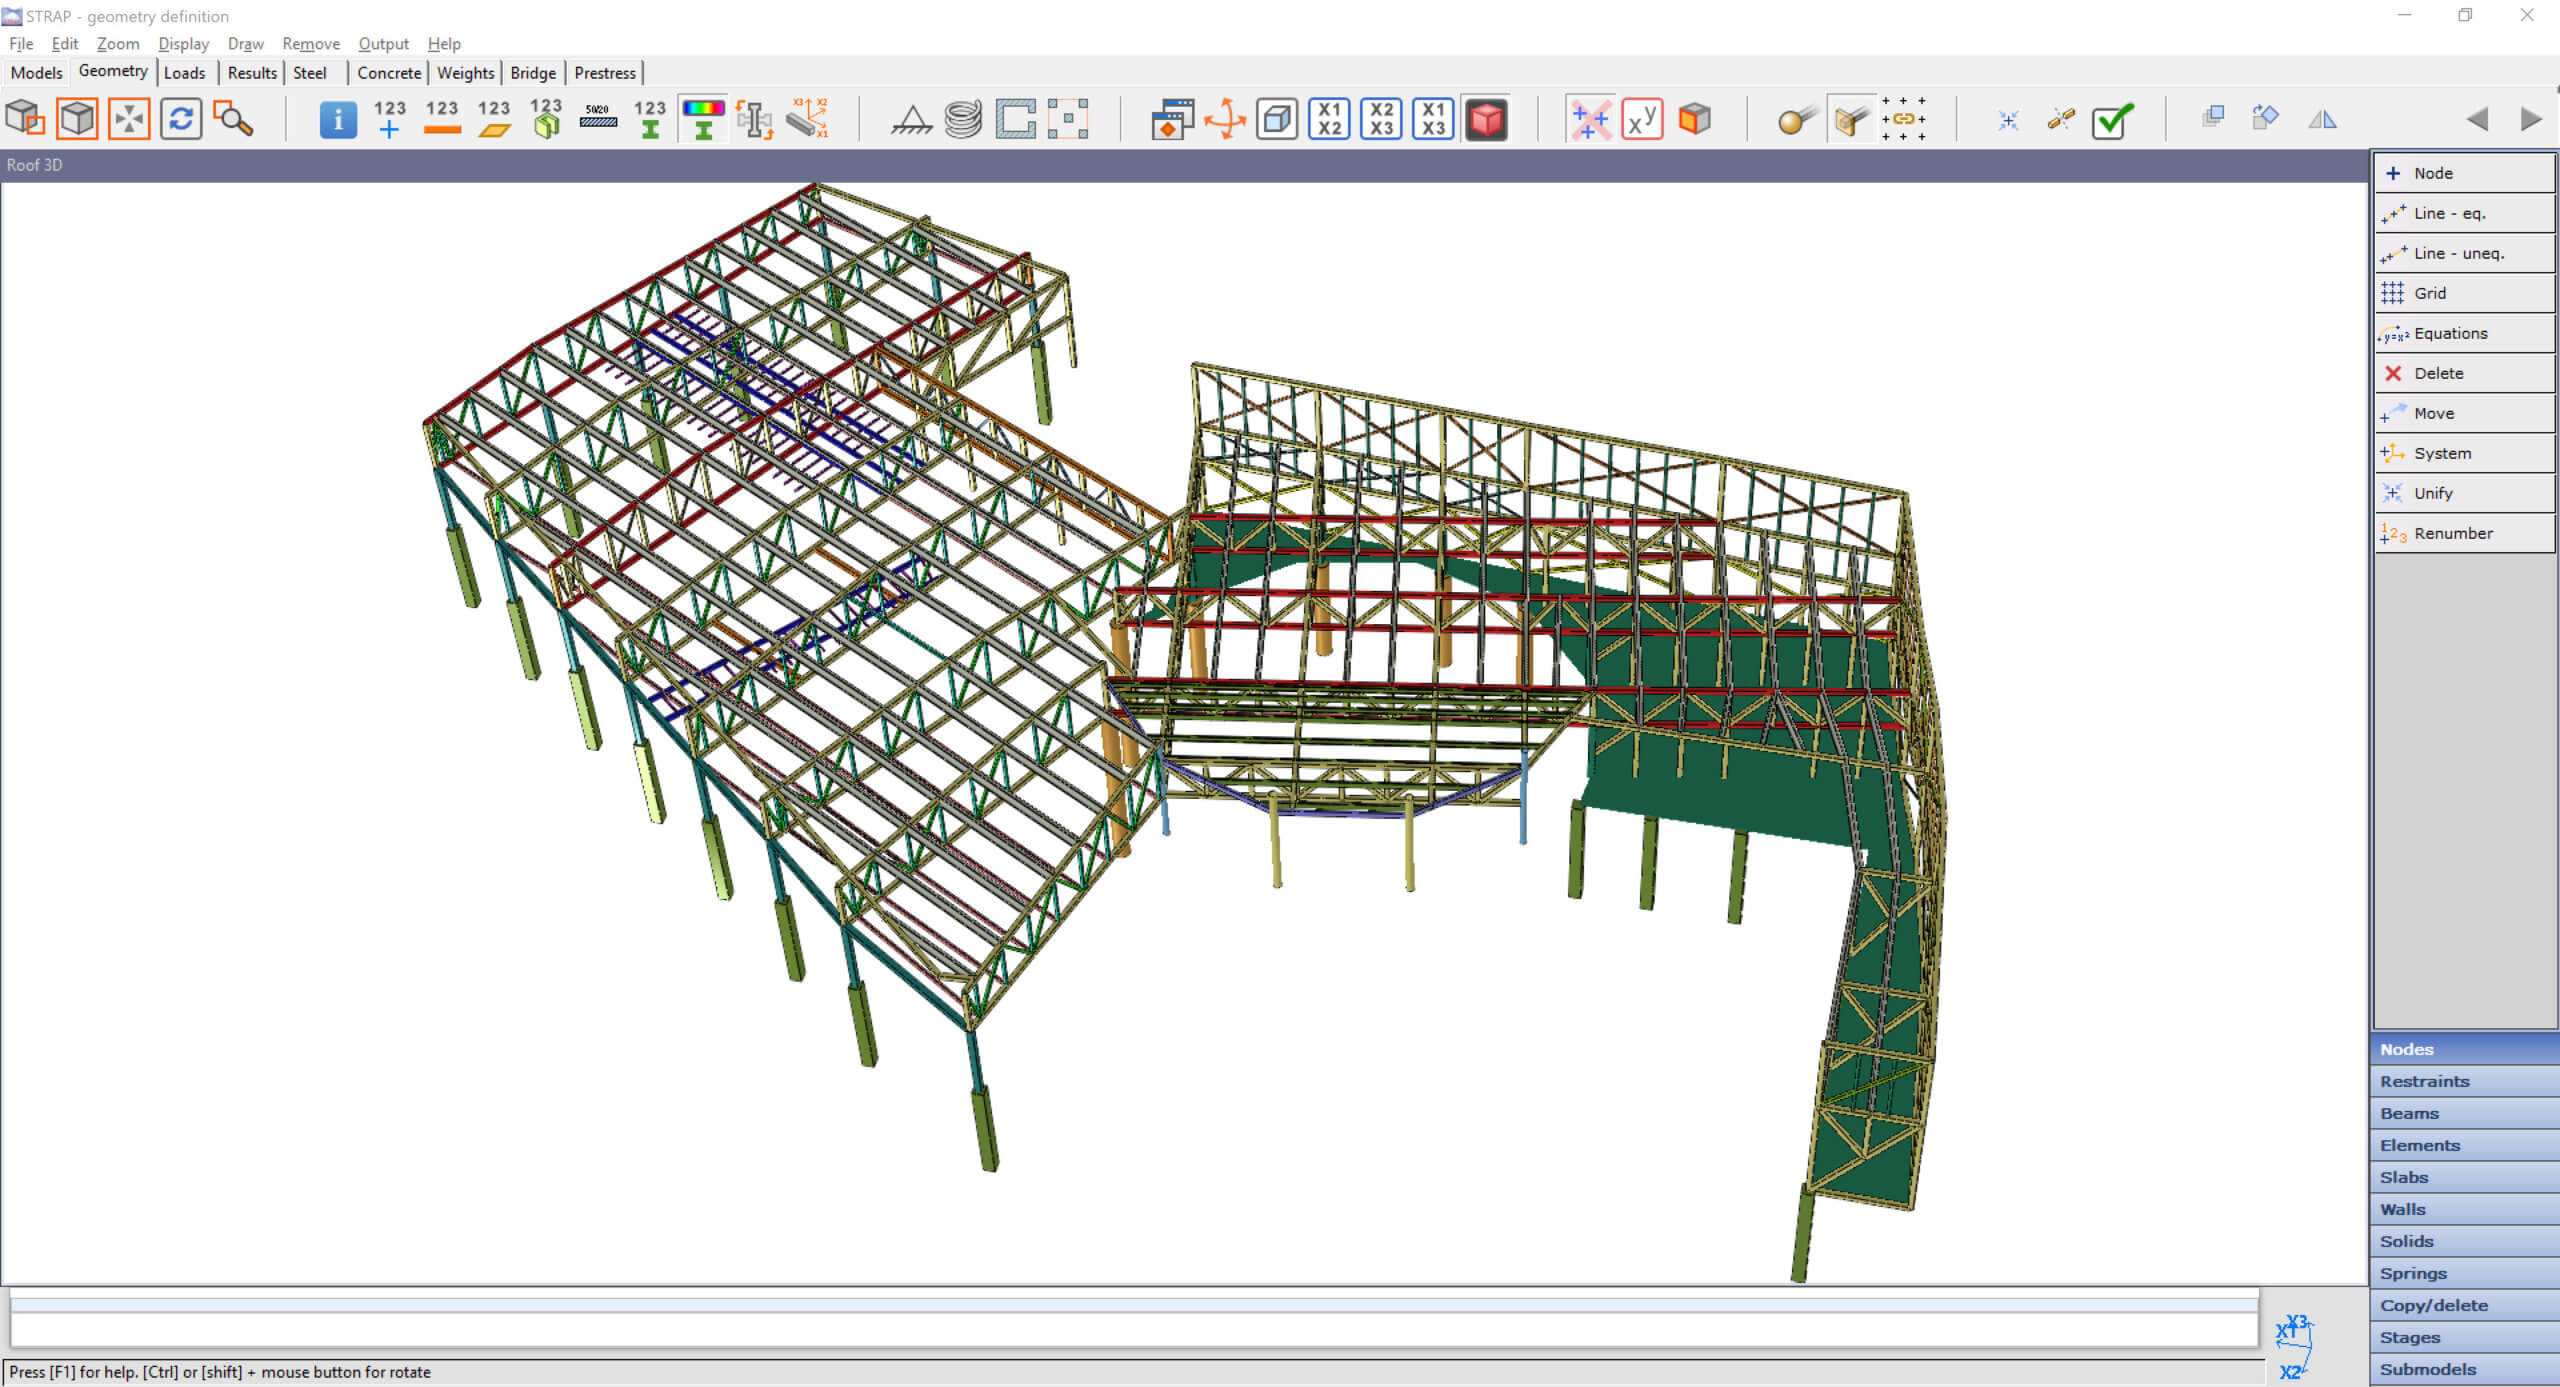Click the green checkmark icon
2560x1387 pixels.
[x=2112, y=120]
